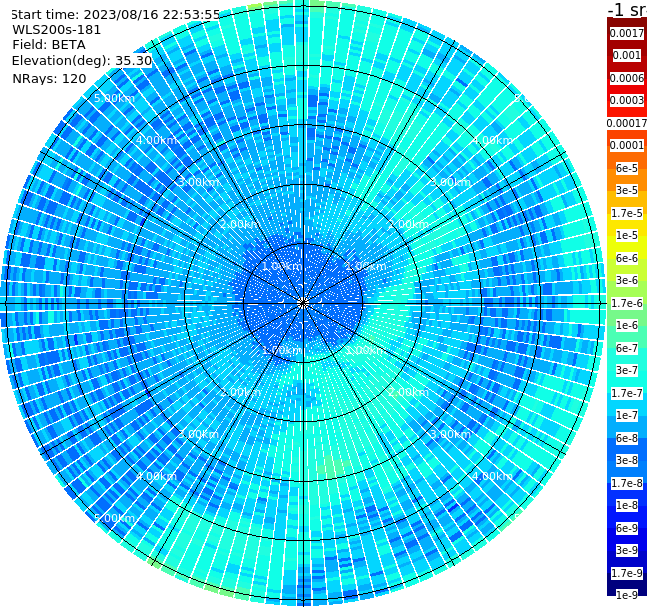647x607 pixels.
Task: Click the Field: BETA label
Action: pos(49,45)
